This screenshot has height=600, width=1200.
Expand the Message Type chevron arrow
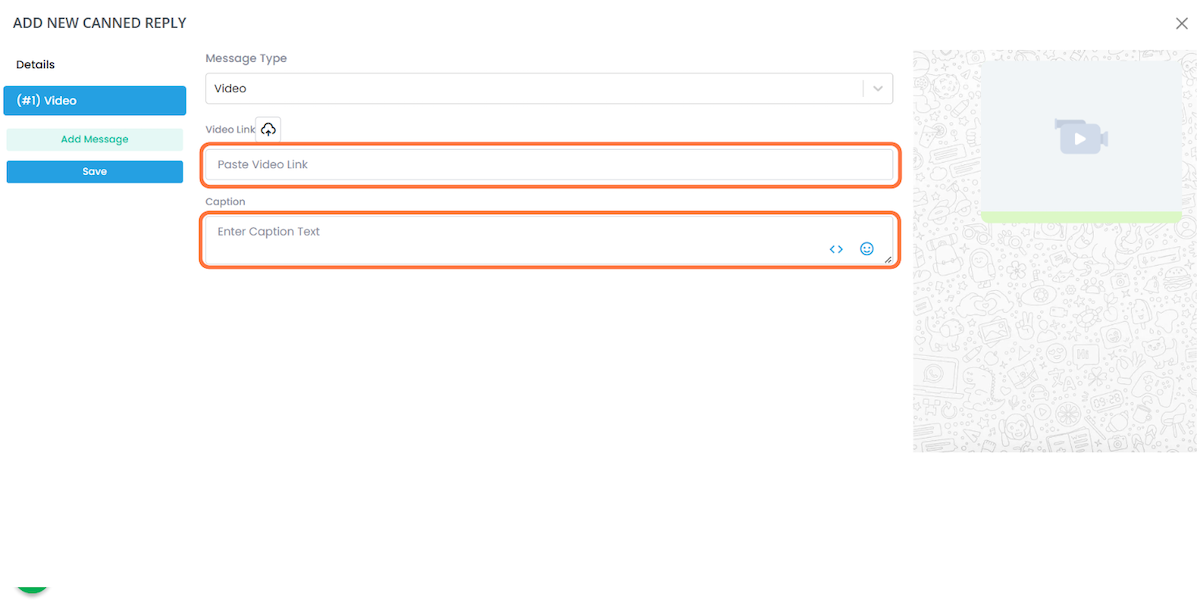tap(878, 89)
